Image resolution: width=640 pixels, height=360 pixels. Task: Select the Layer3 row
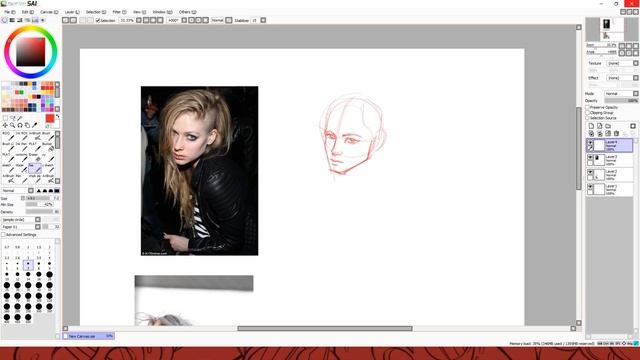[x=610, y=160]
